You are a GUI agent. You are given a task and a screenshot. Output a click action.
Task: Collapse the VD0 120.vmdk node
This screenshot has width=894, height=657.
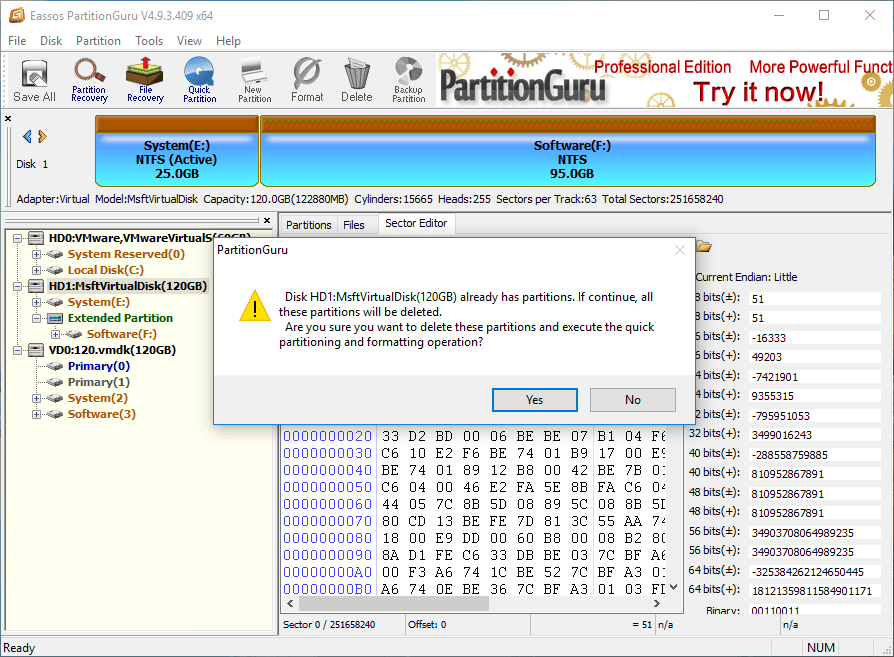click(x=18, y=350)
